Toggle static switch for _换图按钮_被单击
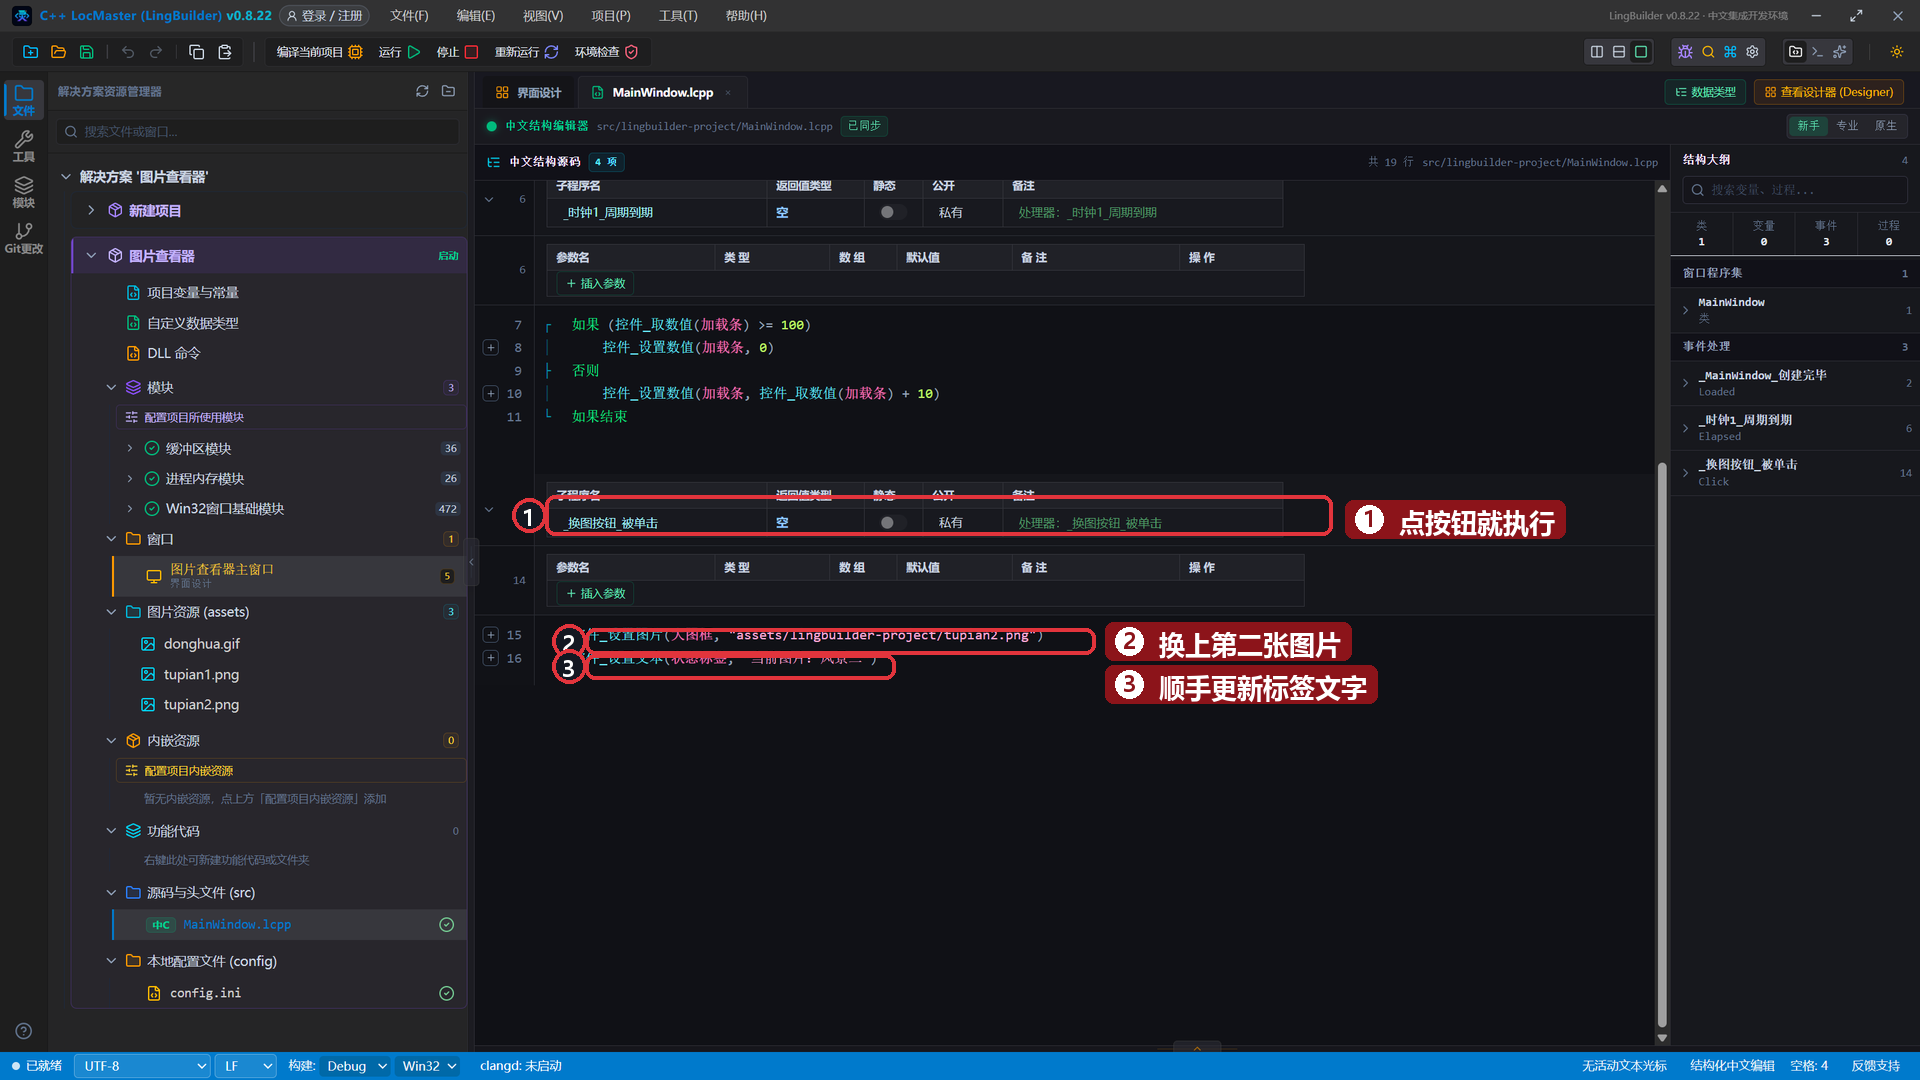Image resolution: width=1920 pixels, height=1080 pixels. pyautogui.click(x=893, y=523)
